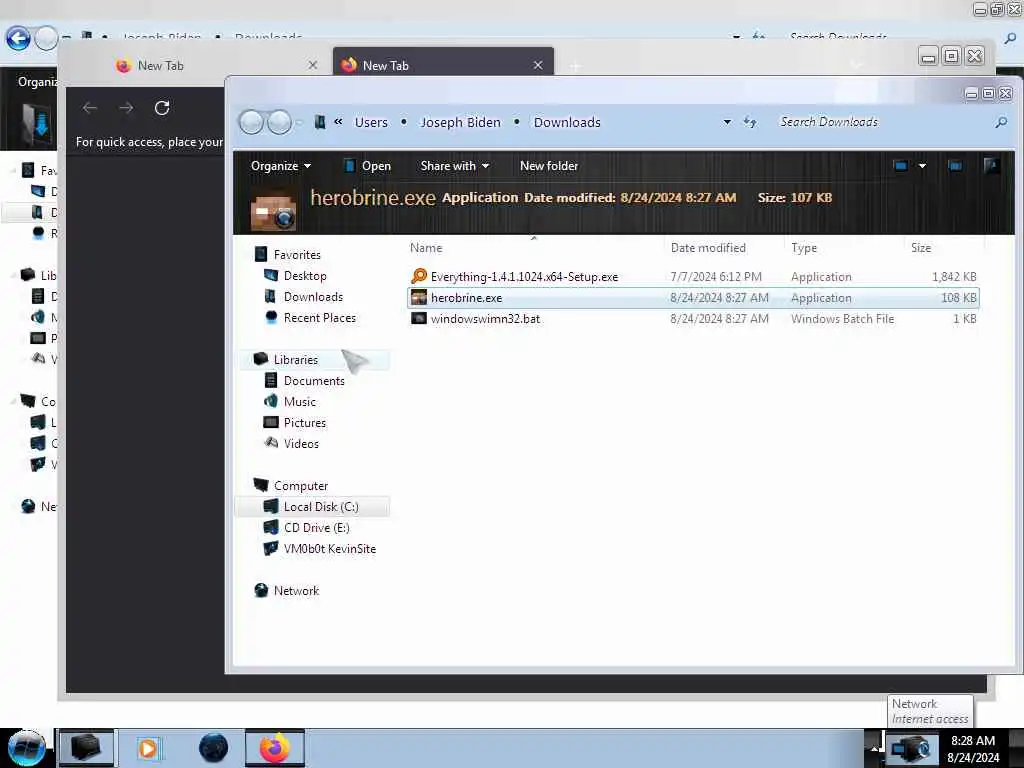This screenshot has height=768, width=1024.
Task: Click Firefox reload button
Action: point(162,108)
